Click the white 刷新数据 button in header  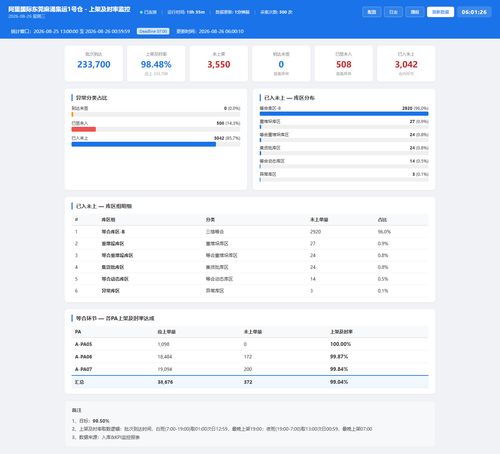tap(440, 12)
